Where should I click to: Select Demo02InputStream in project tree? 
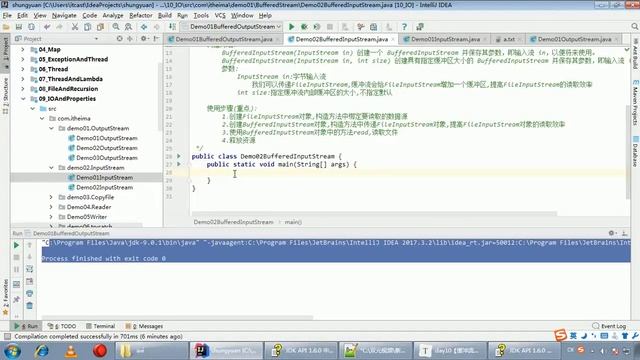(104, 187)
